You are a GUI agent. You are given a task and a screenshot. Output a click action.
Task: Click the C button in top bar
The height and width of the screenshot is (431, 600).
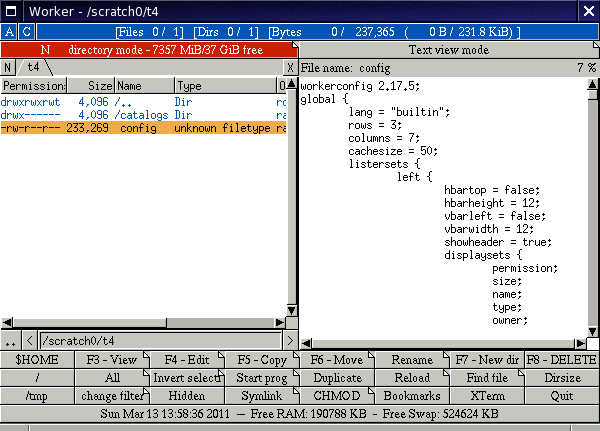point(26,32)
